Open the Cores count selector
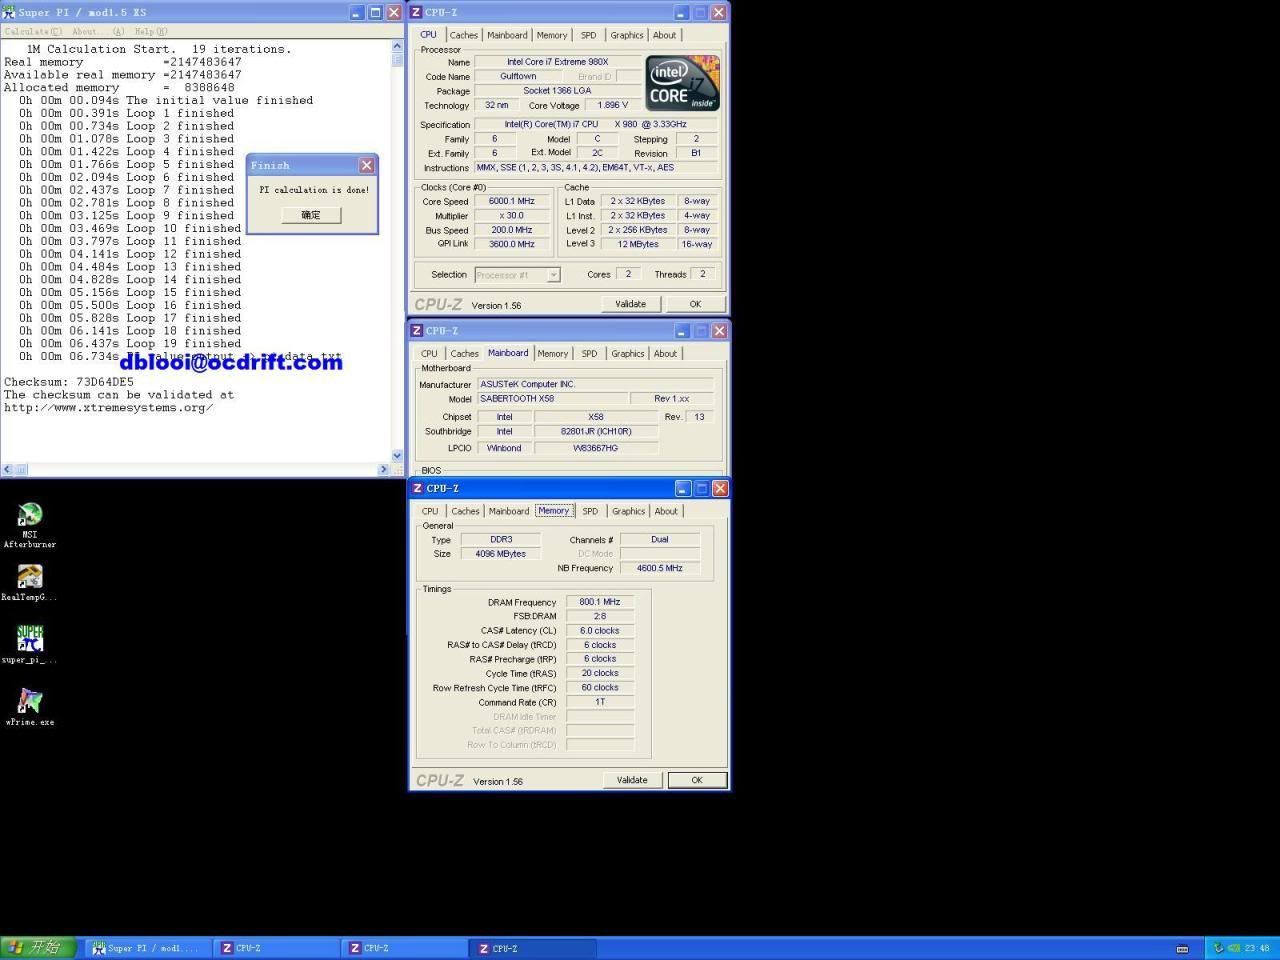 tap(628, 274)
